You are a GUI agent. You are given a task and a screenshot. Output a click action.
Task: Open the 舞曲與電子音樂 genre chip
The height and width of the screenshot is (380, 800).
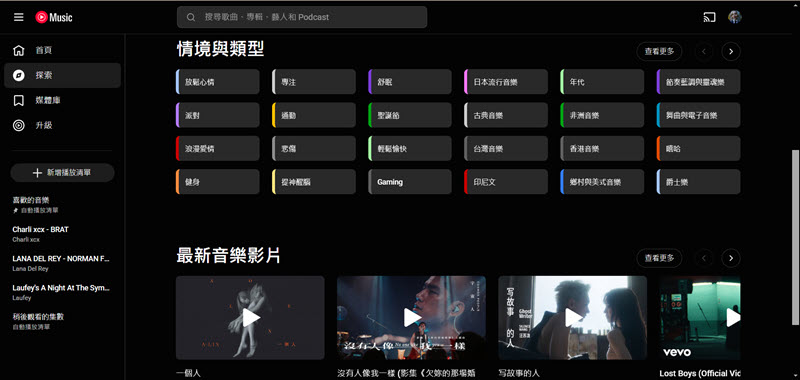click(x=698, y=115)
